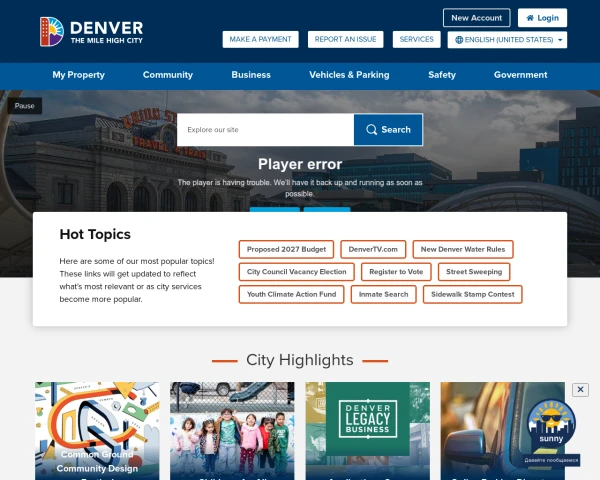Open the Vehicles & Parking menu
The width and height of the screenshot is (600, 480).
pyautogui.click(x=349, y=75)
